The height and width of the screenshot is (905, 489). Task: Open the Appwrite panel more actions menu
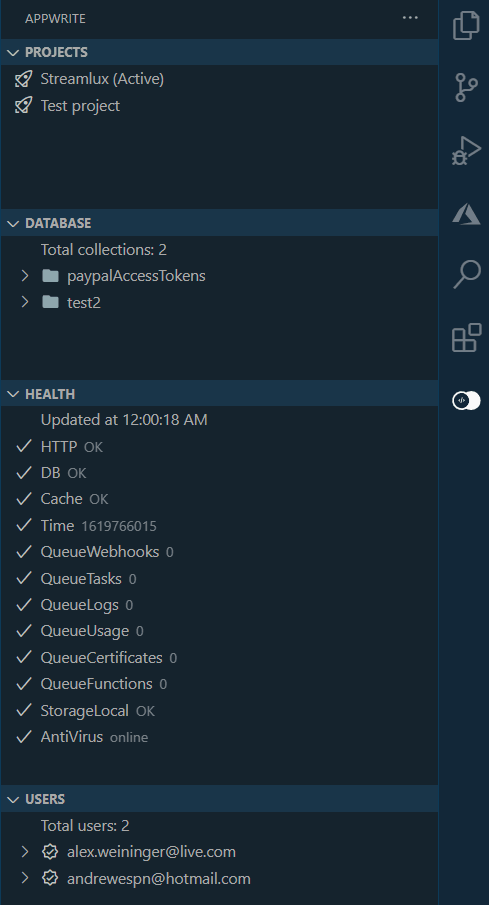point(410,18)
